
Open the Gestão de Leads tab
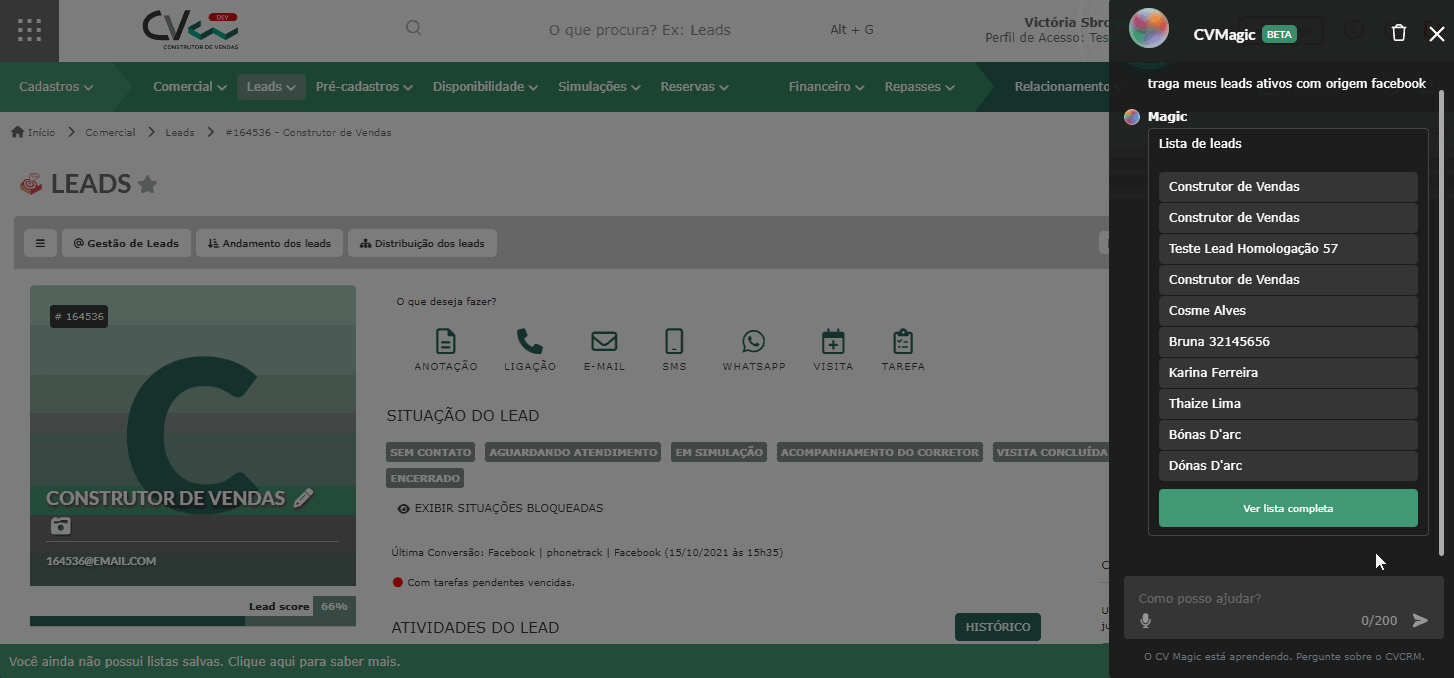point(126,243)
